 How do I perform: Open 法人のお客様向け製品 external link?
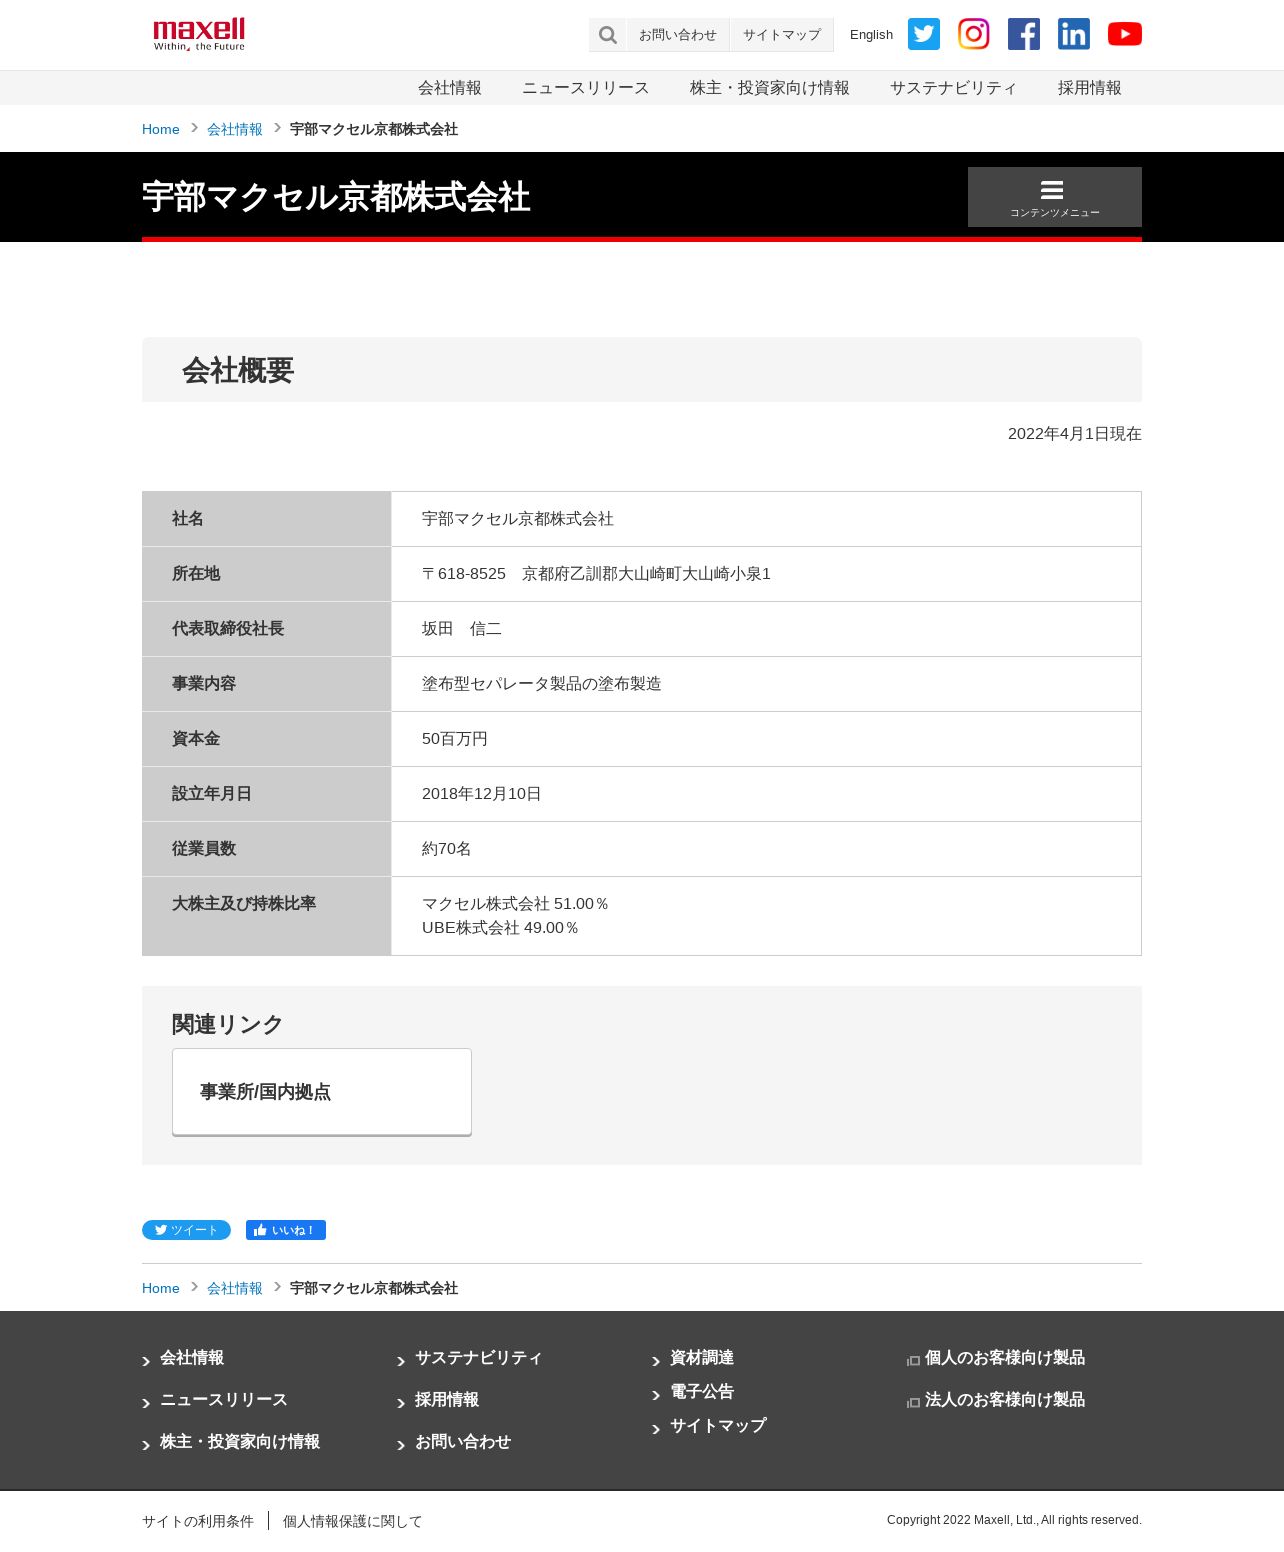[x=1005, y=1400]
